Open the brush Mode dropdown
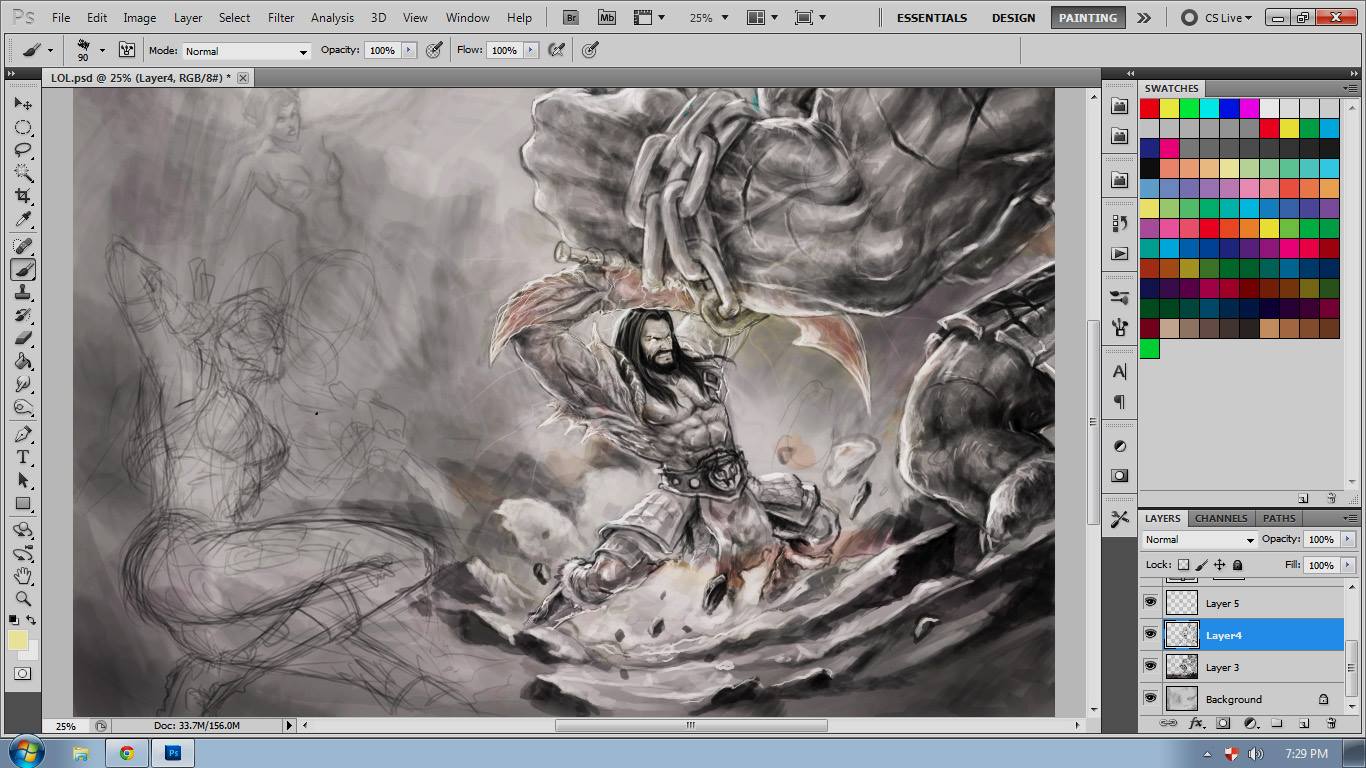1366x768 pixels. pos(246,51)
